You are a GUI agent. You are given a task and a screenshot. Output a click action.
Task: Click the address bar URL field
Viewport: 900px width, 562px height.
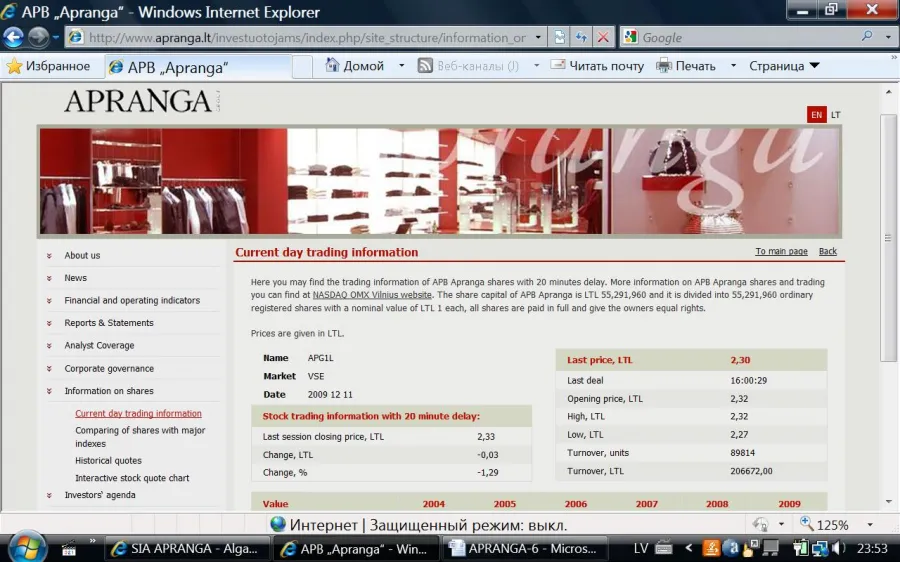tap(306, 38)
